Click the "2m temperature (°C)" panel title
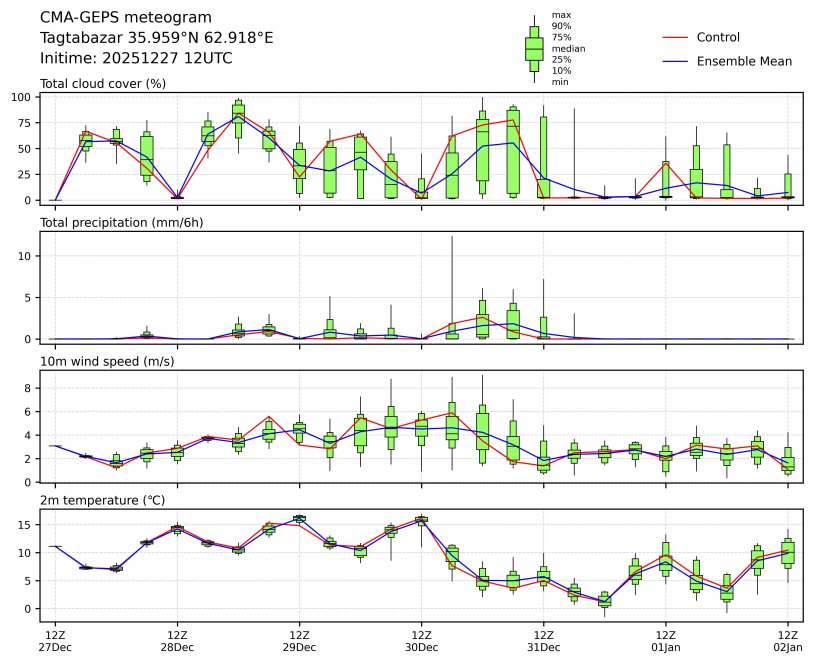This screenshot has width=814, height=664. pyautogui.click(x=100, y=500)
